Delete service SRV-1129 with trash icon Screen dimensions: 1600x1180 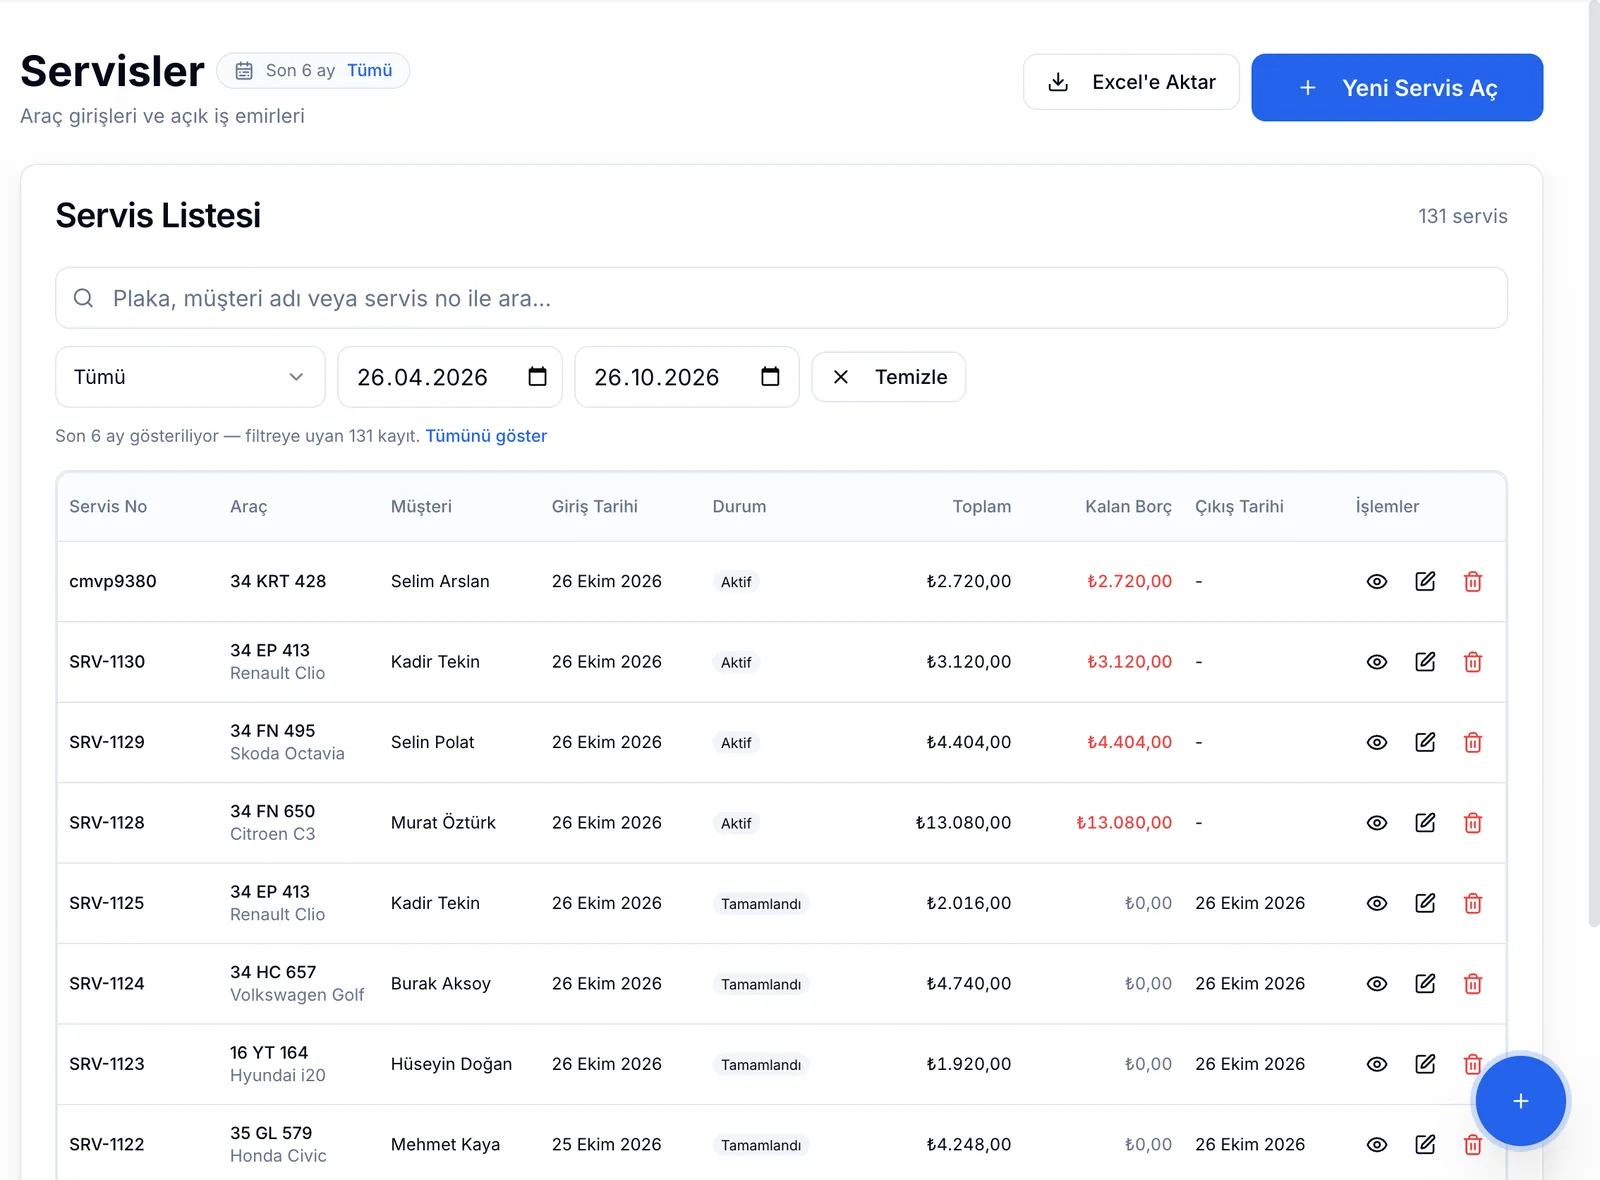(1473, 743)
